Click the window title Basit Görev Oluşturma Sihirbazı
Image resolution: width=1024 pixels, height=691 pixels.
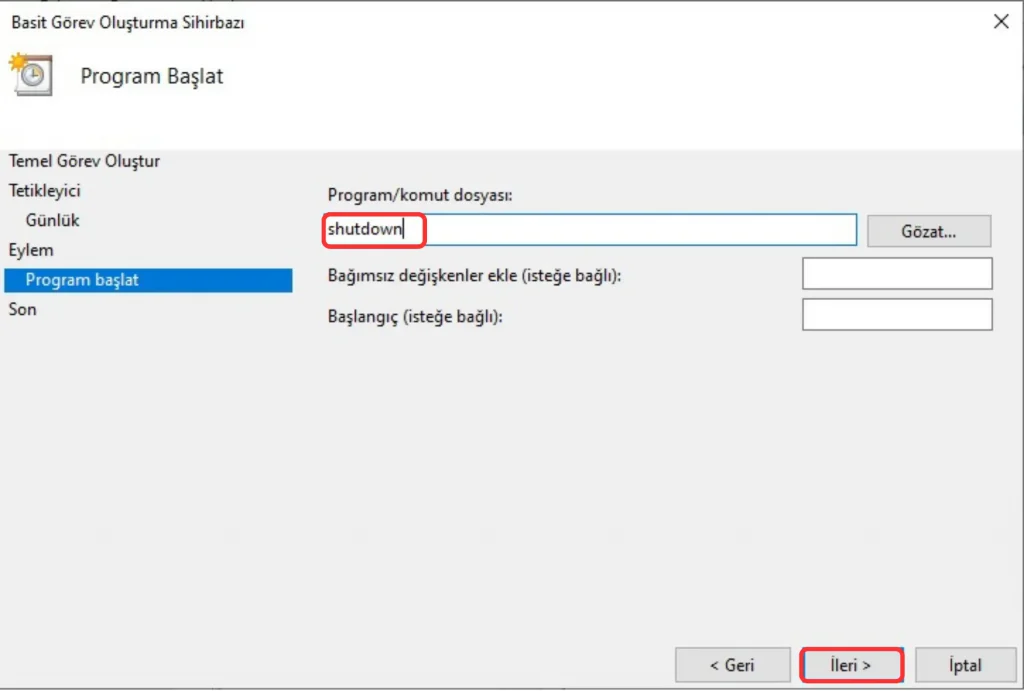click(128, 22)
